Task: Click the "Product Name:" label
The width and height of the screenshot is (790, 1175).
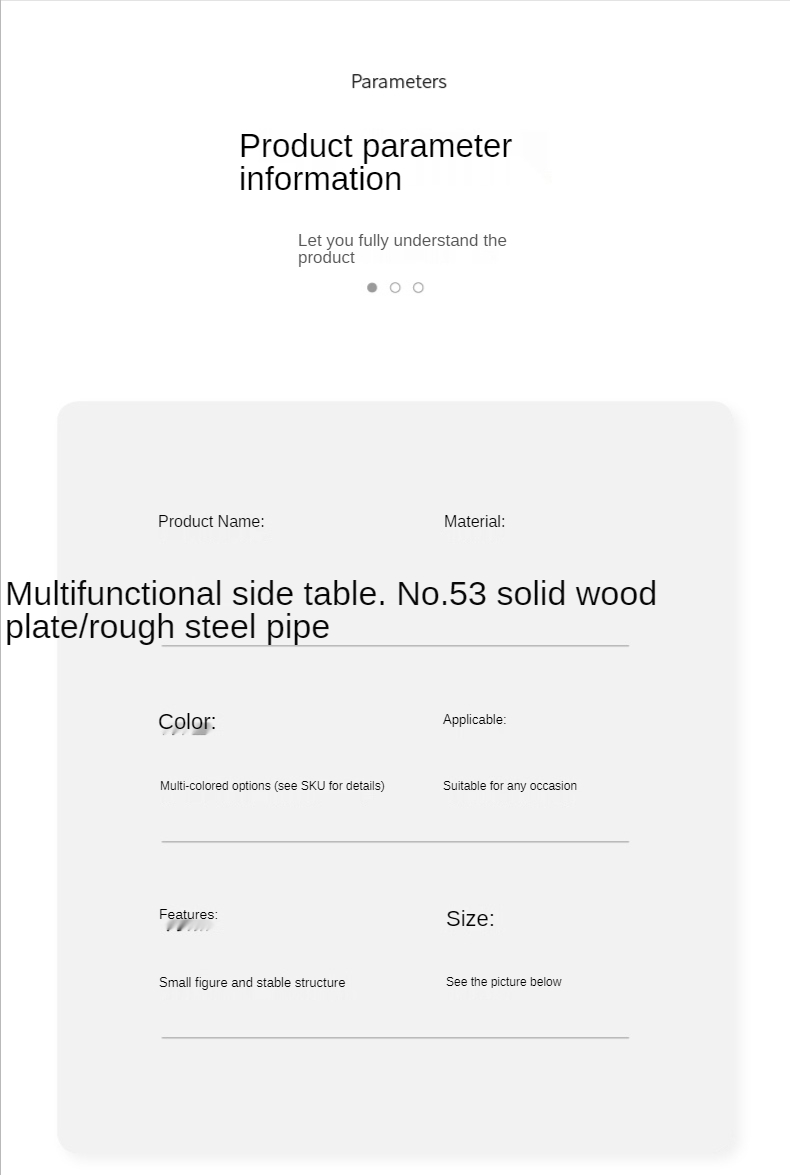Action: coord(211,521)
